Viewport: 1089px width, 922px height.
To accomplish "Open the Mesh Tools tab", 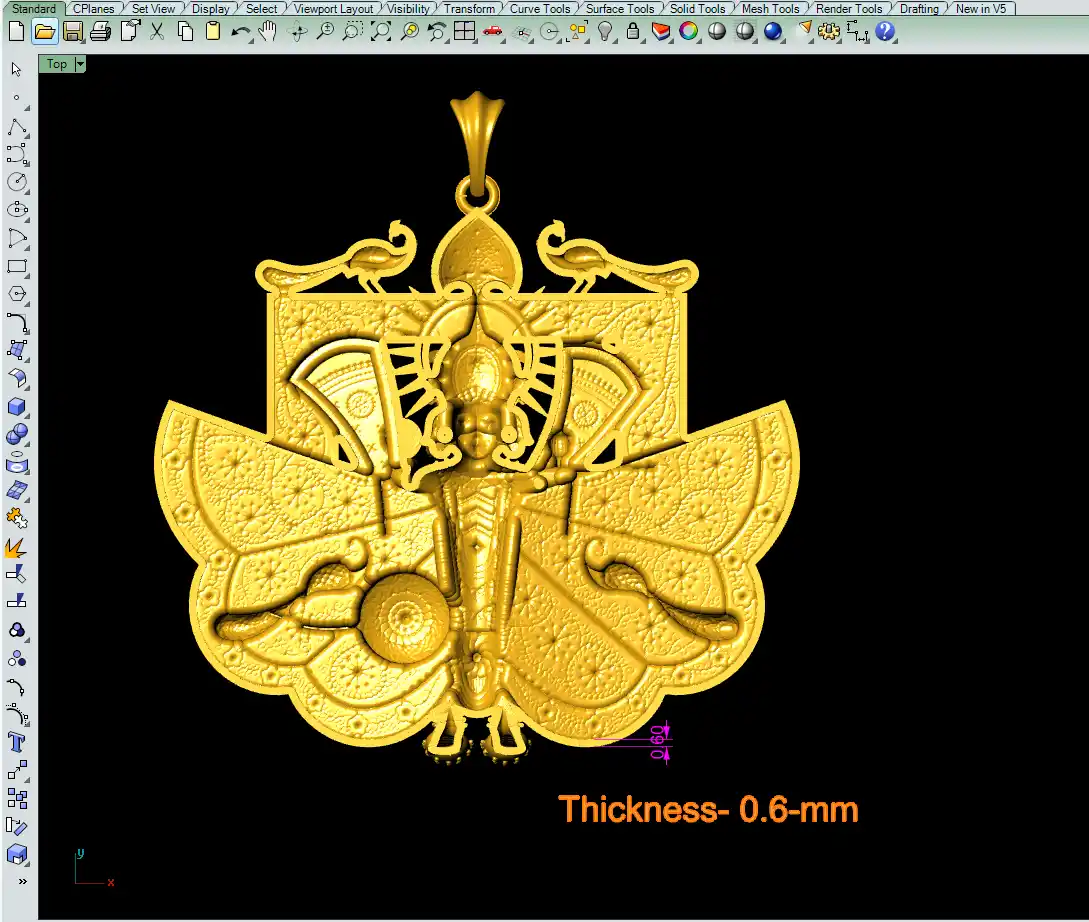I will [770, 8].
